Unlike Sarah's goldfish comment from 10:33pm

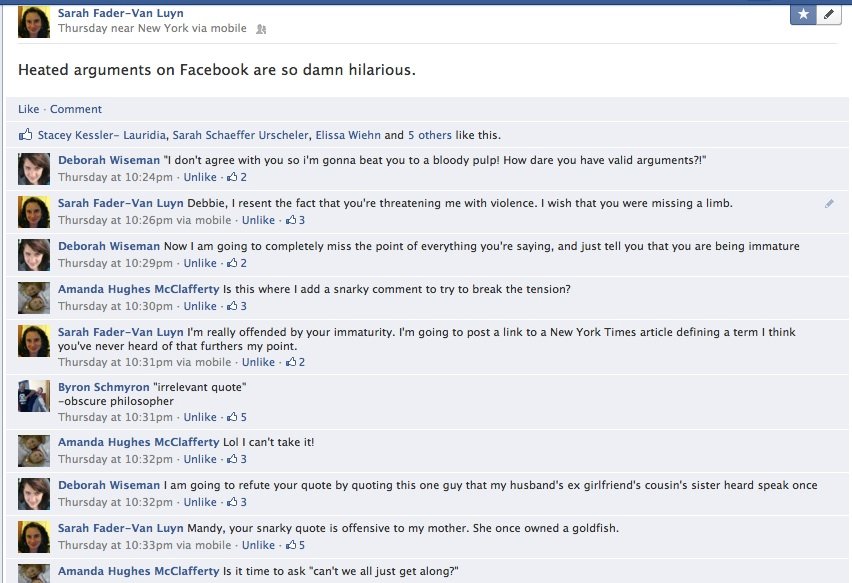pyautogui.click(x=258, y=545)
